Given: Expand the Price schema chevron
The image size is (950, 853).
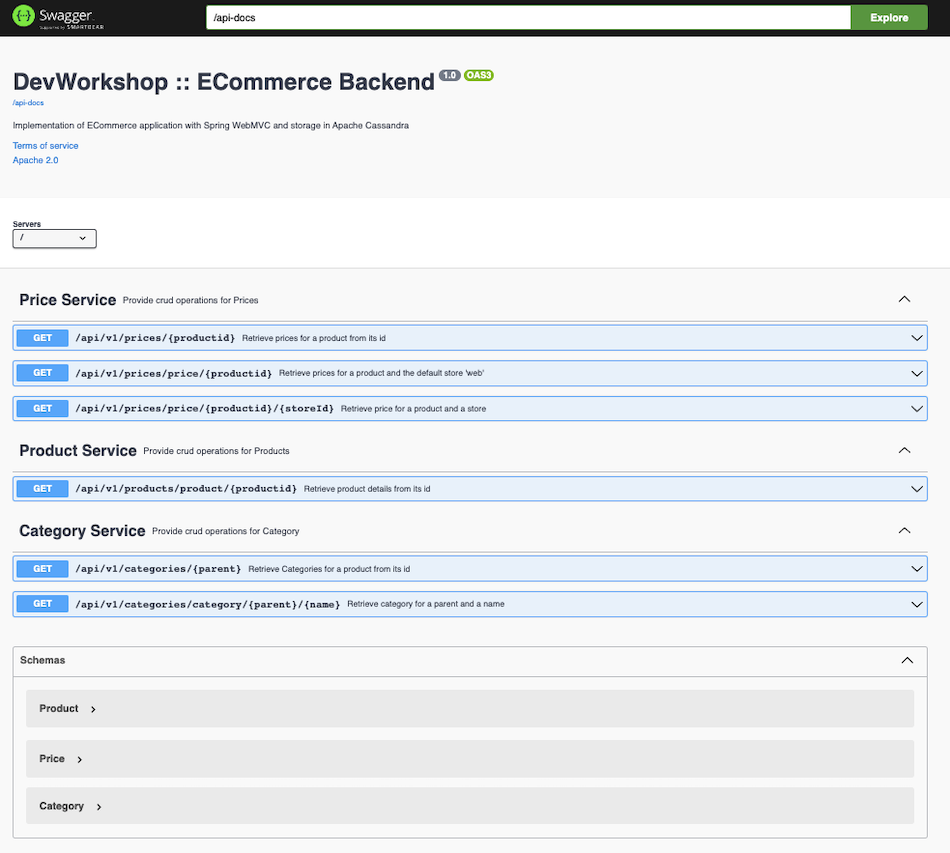Looking at the screenshot, I should click(79, 760).
